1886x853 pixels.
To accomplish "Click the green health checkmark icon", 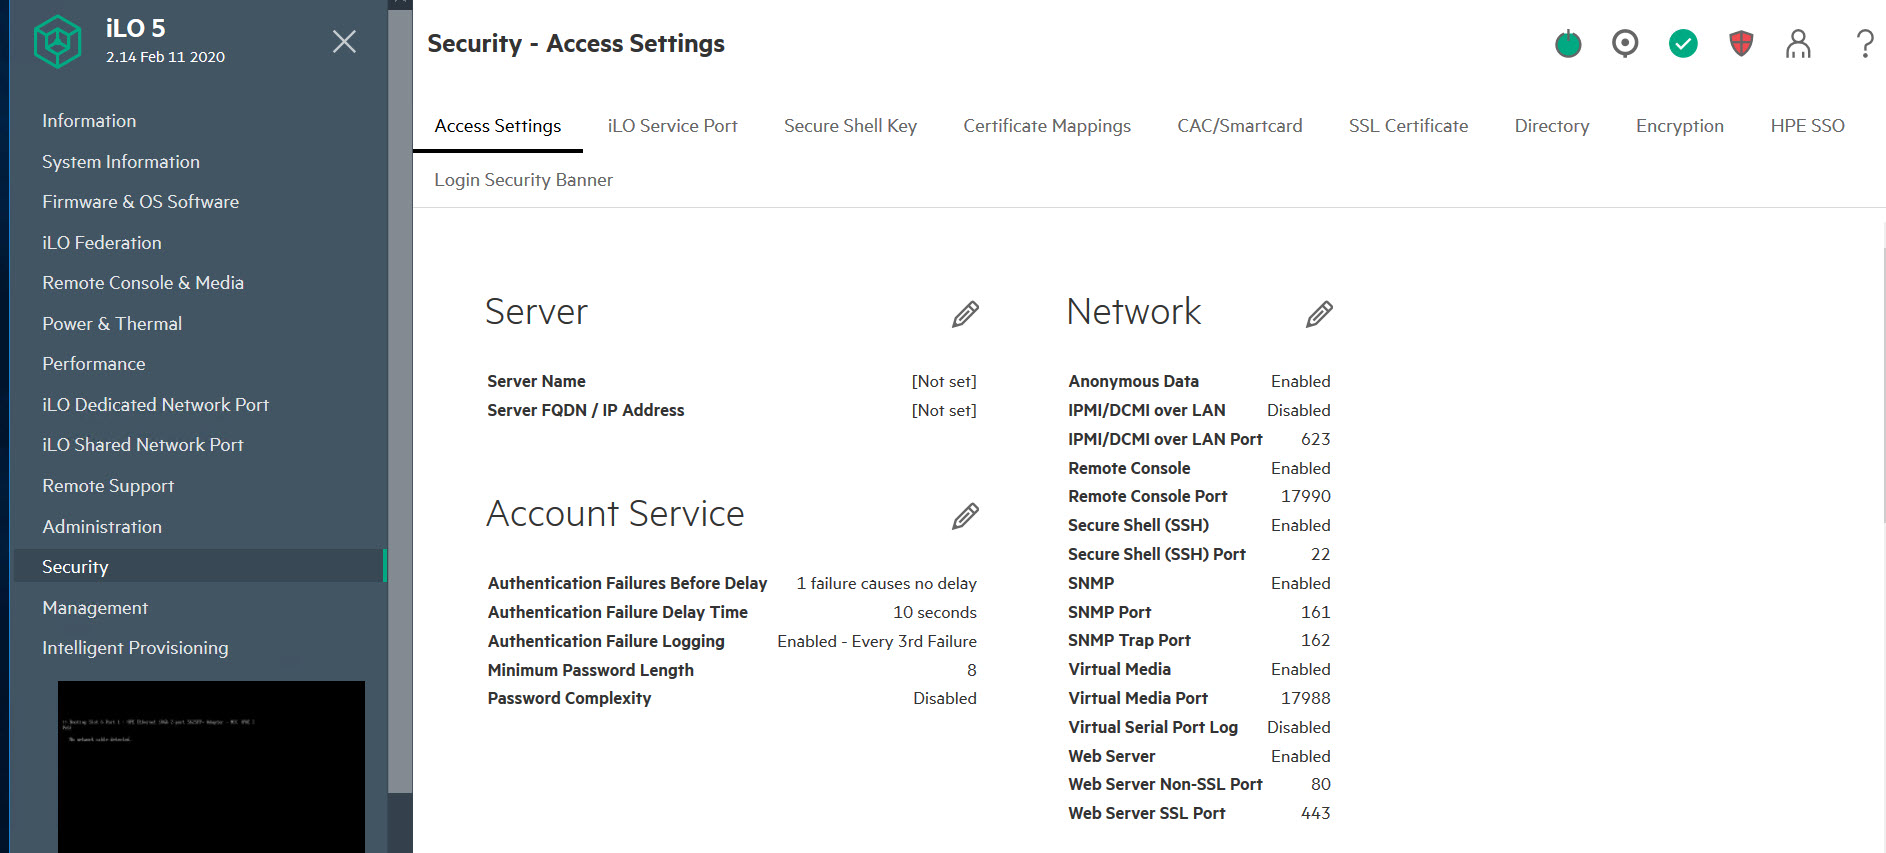I will (x=1683, y=44).
